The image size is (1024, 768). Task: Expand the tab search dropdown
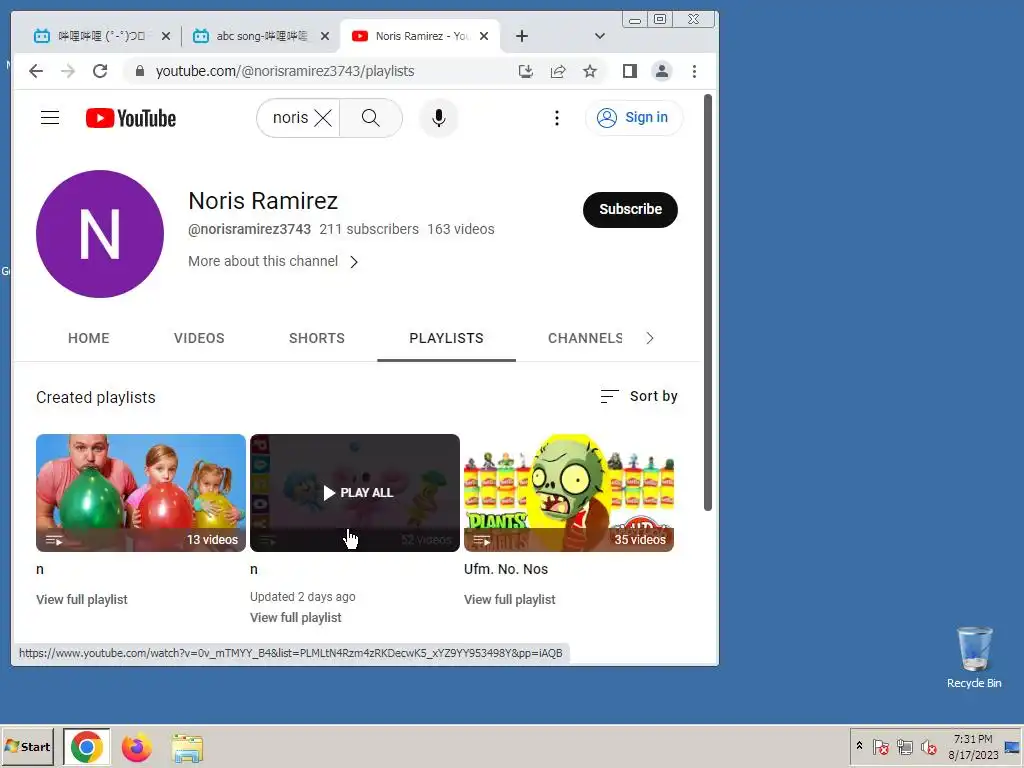point(600,36)
